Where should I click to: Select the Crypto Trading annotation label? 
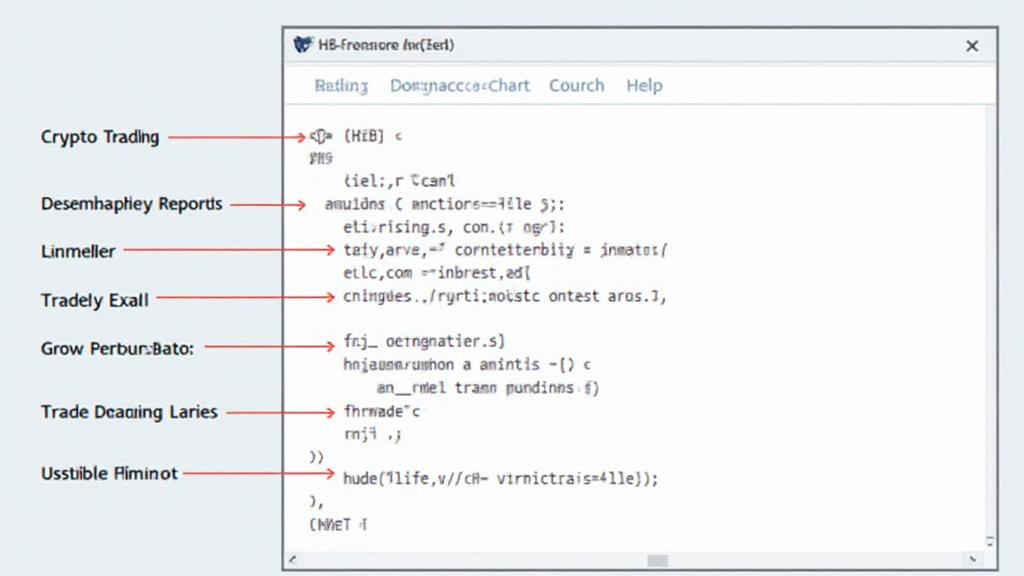[x=100, y=137]
